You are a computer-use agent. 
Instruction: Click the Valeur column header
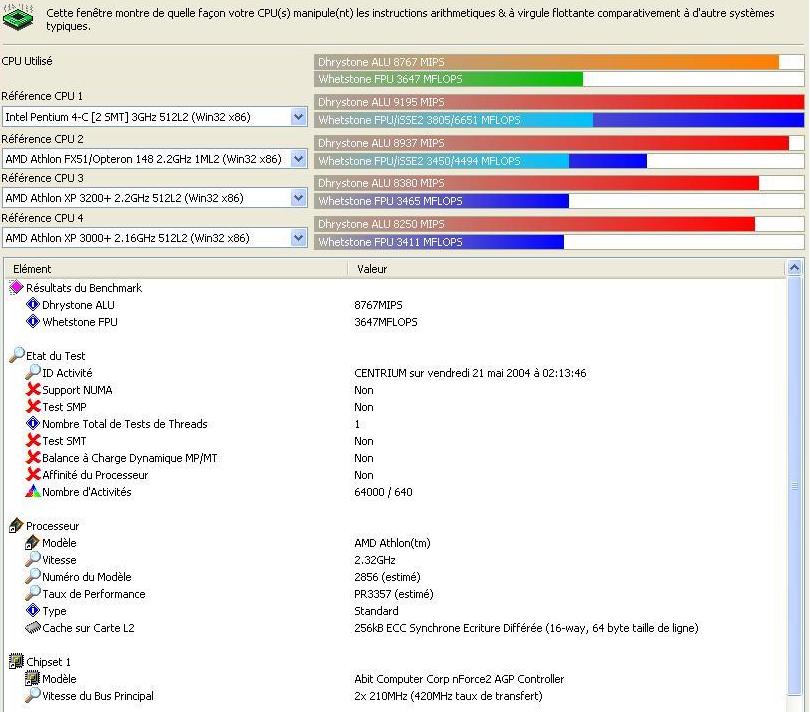pyautogui.click(x=566, y=269)
